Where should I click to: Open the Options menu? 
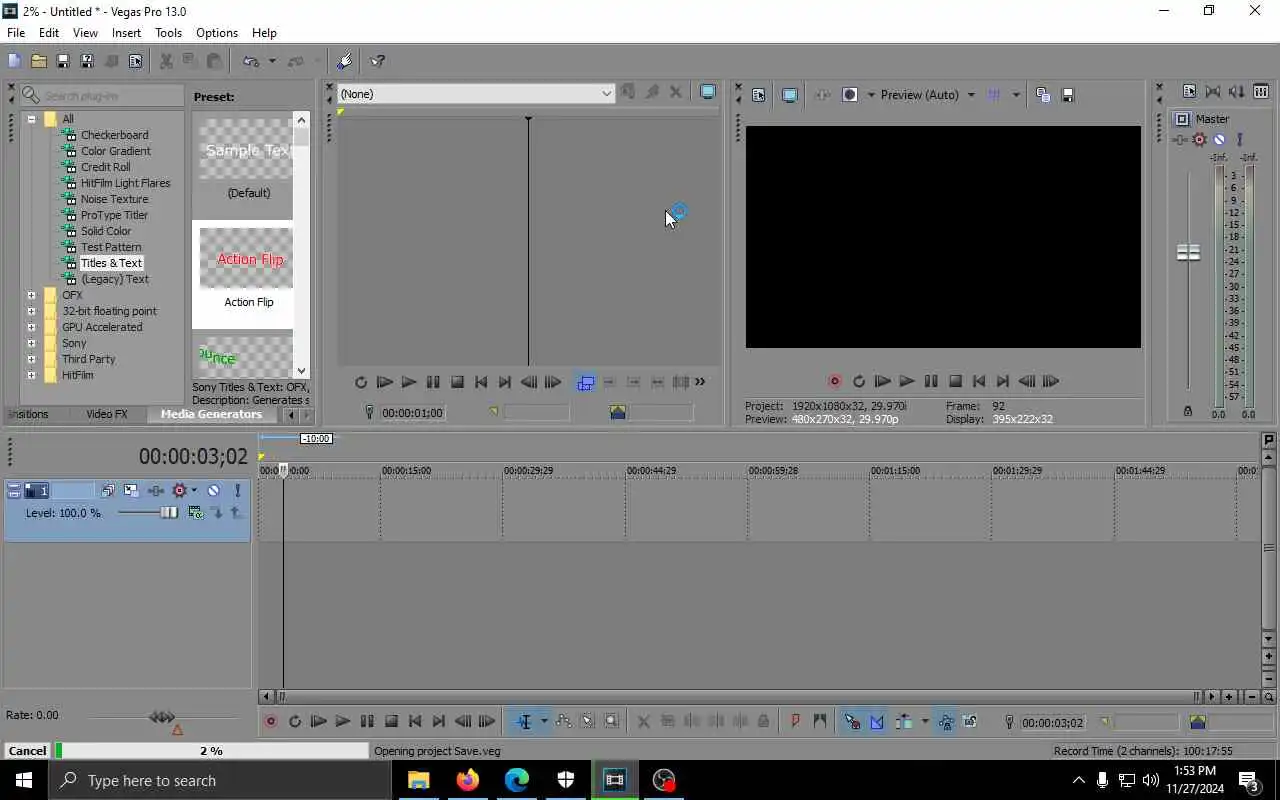pyautogui.click(x=217, y=33)
